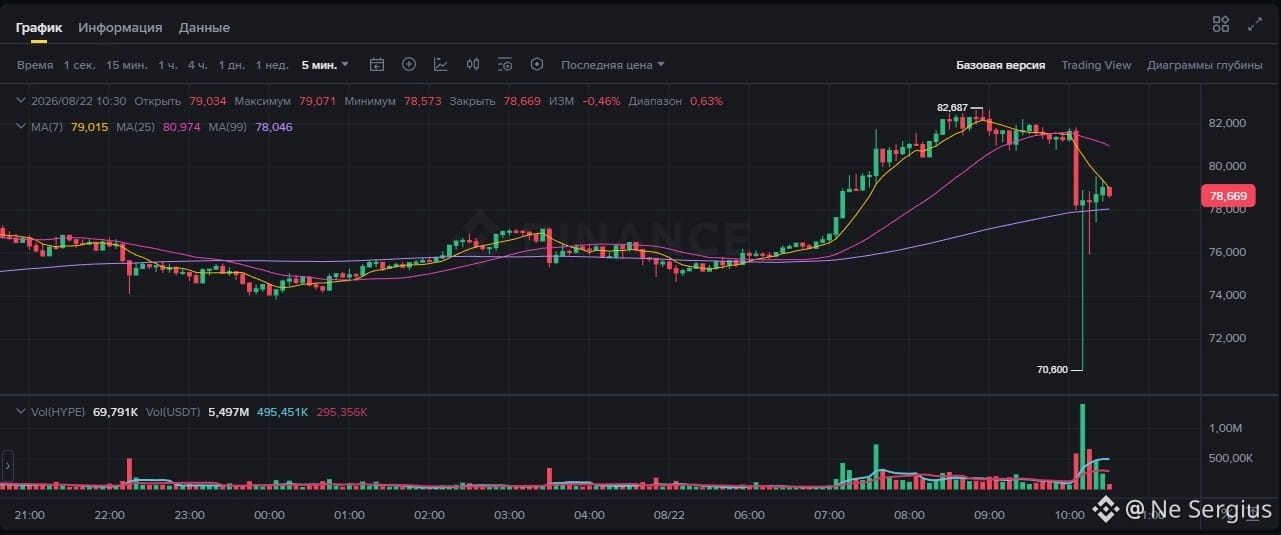Switch to the График tab
The width and height of the screenshot is (1281, 535).
pos(38,28)
